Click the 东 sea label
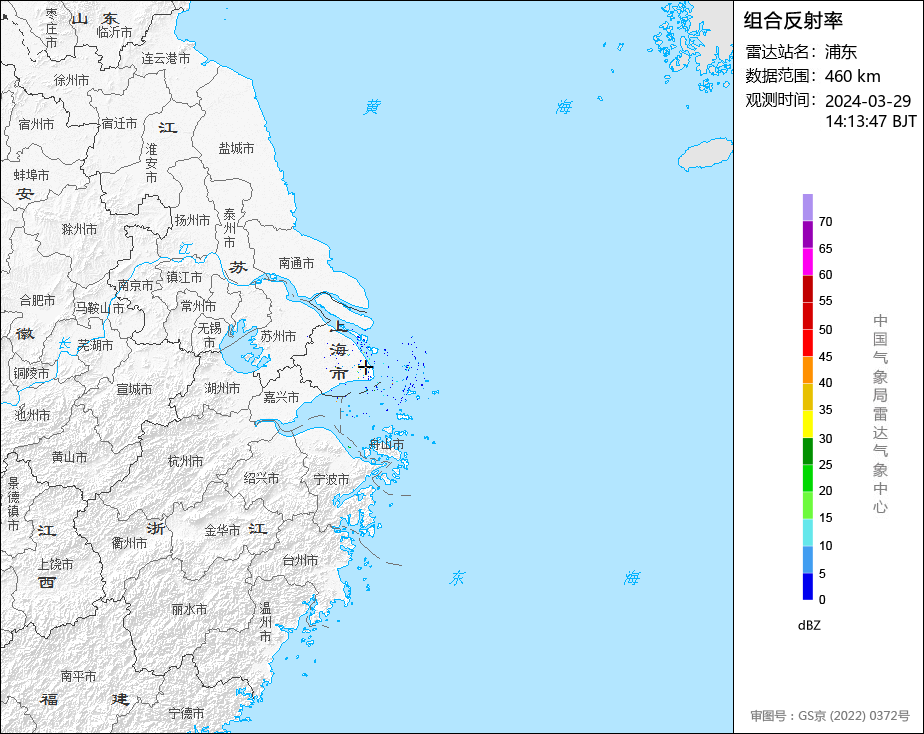The width and height of the screenshot is (924, 734). click(x=457, y=578)
